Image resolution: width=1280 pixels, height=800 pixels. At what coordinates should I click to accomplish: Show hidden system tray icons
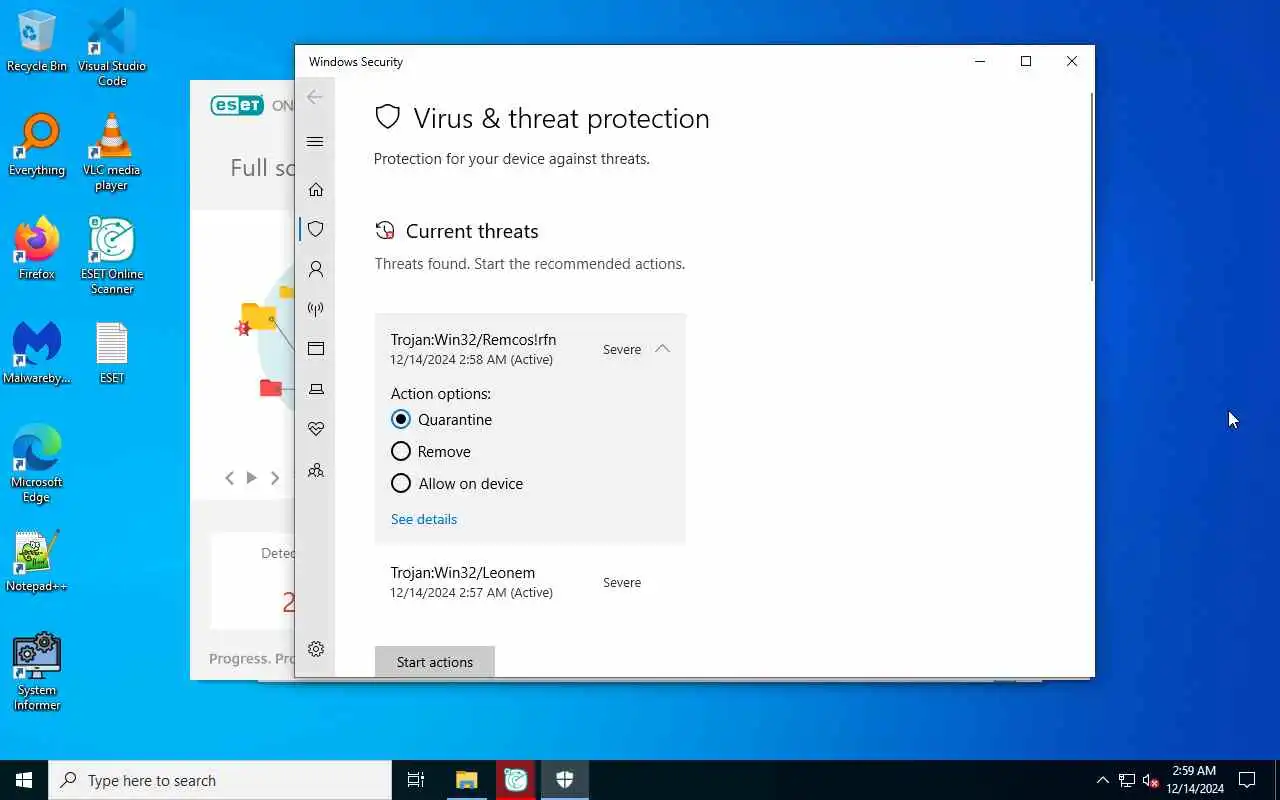[1102, 780]
